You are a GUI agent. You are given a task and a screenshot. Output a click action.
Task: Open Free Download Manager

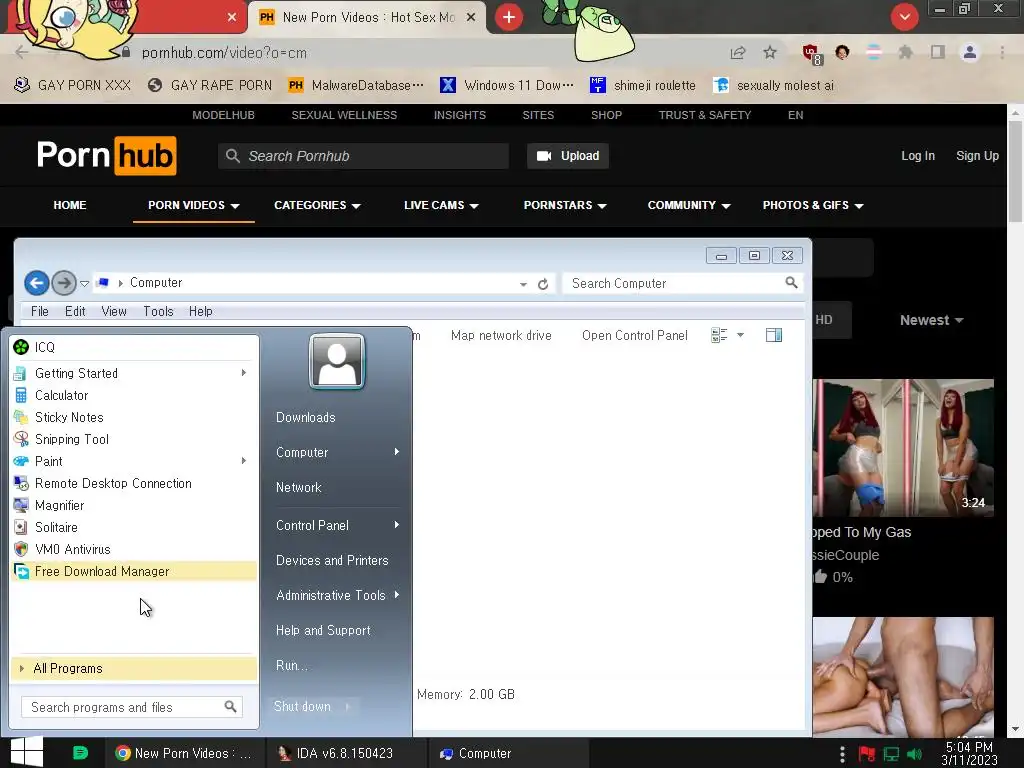[x=134, y=571]
